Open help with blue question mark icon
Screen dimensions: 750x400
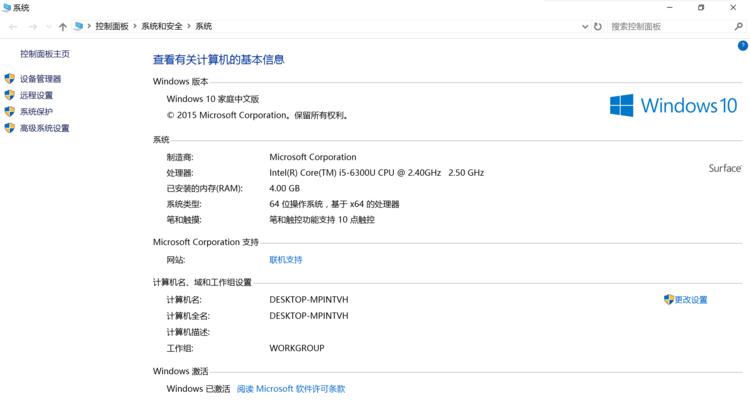(x=742, y=46)
